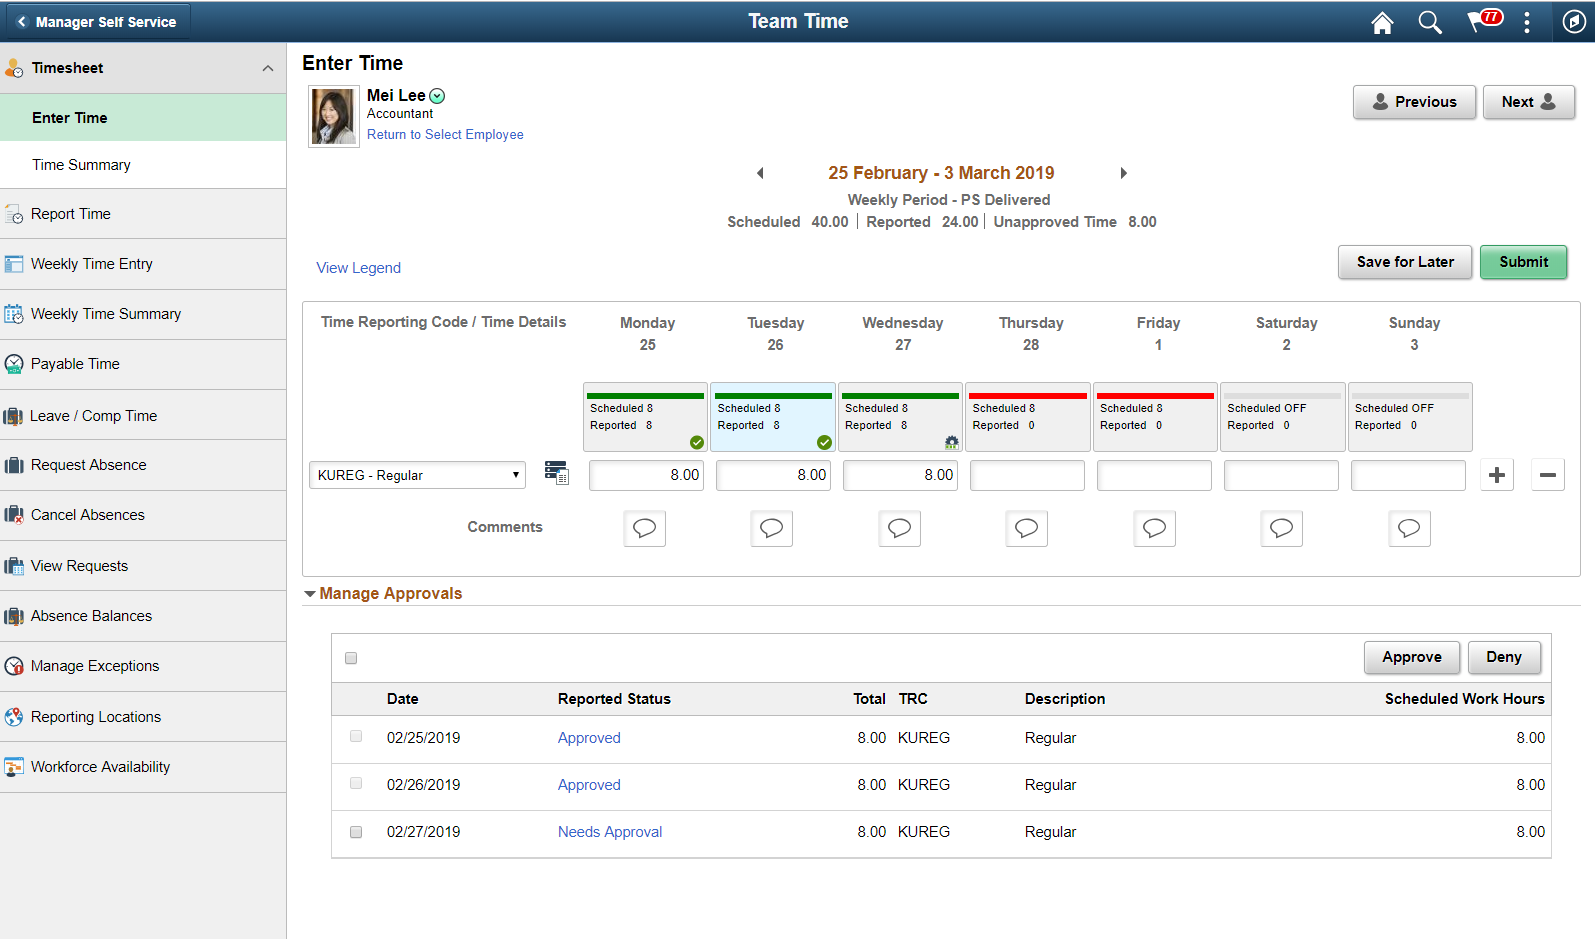This screenshot has height=939, width=1595.
Task: Open View Requests menu item
Action: pyautogui.click(x=143, y=566)
